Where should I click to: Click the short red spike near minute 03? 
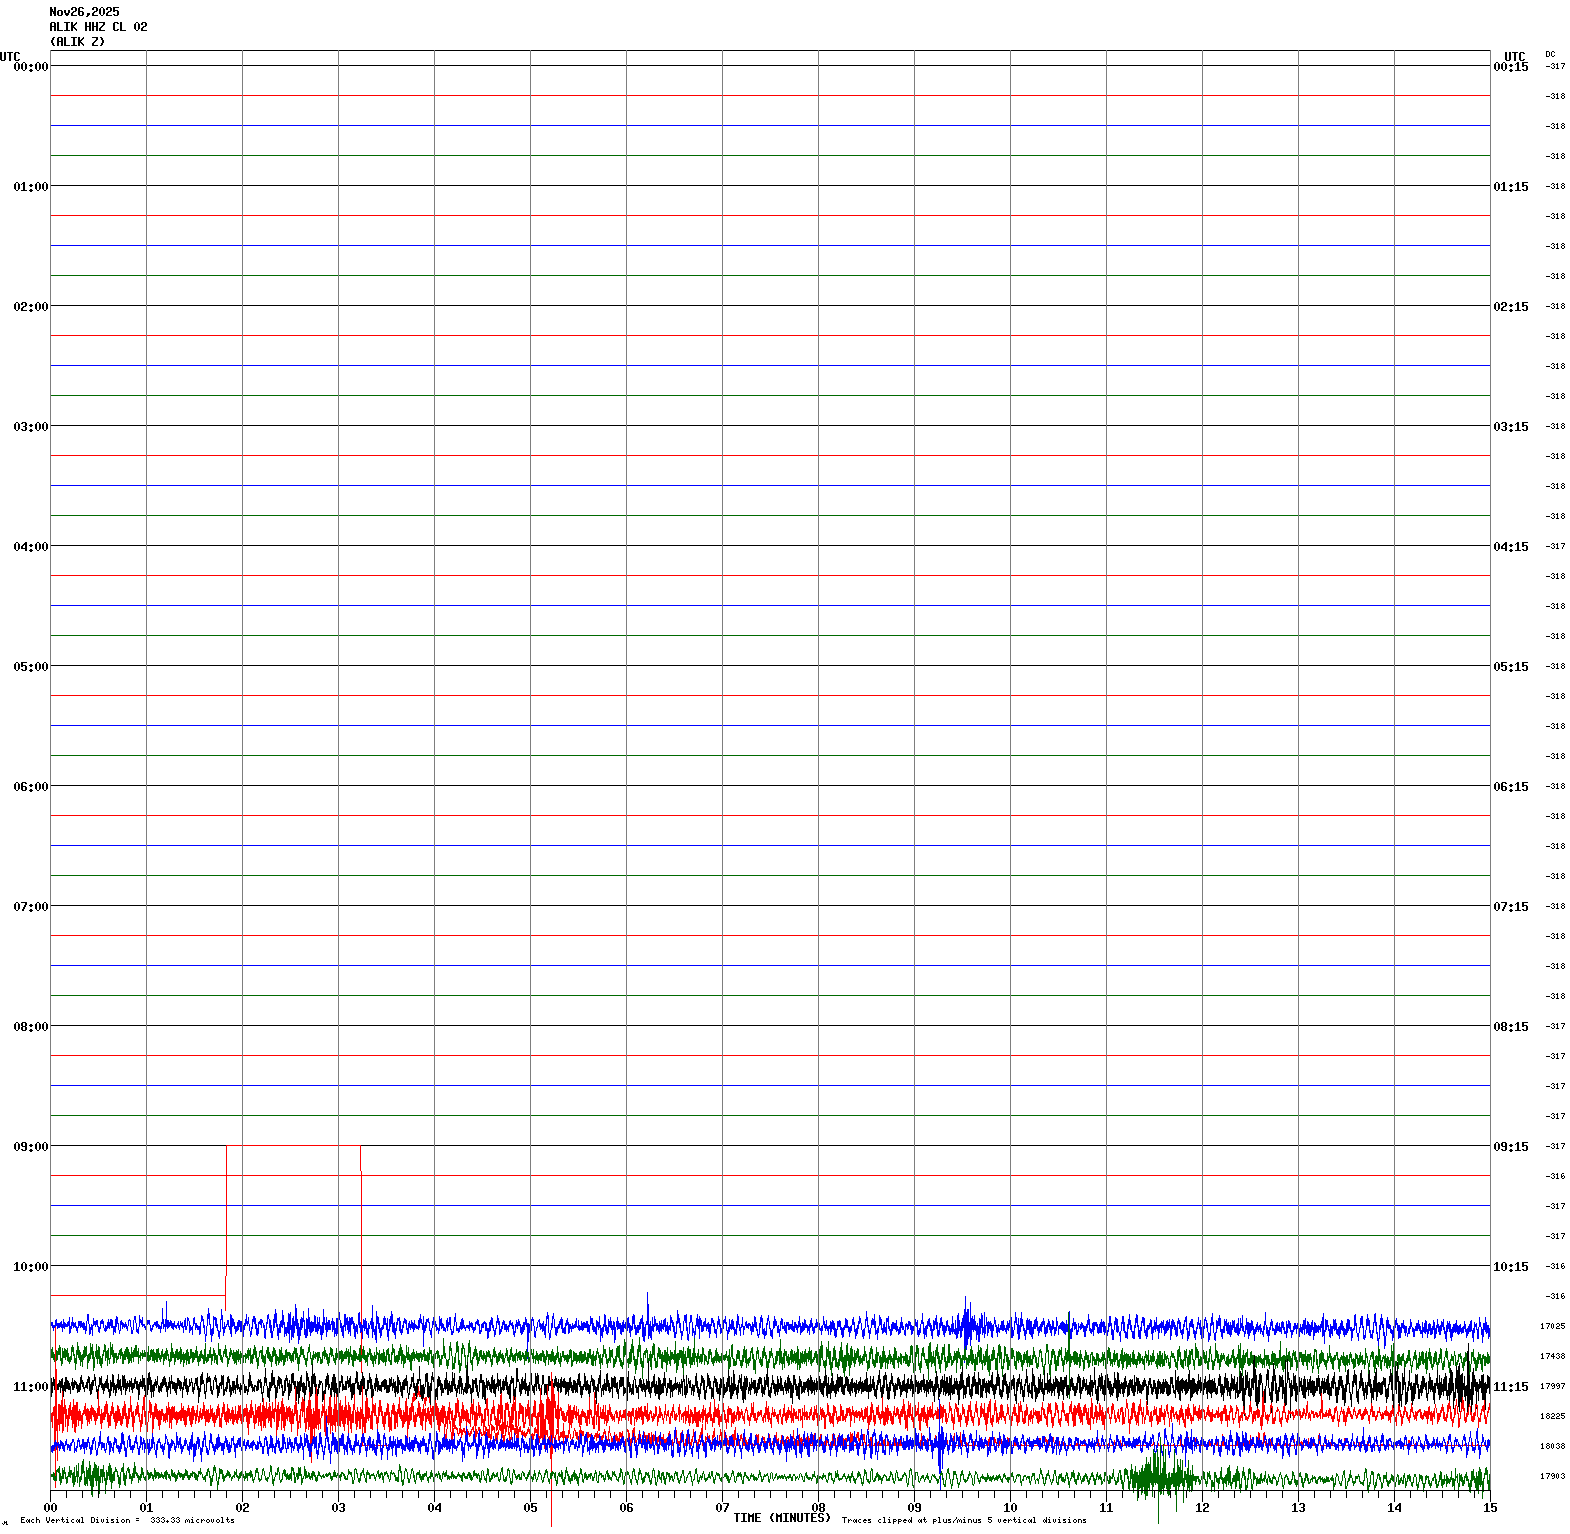360,1158
